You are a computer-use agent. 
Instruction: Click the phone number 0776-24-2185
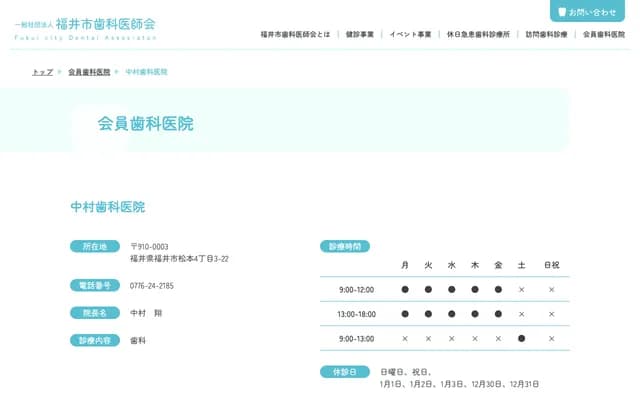point(152,286)
